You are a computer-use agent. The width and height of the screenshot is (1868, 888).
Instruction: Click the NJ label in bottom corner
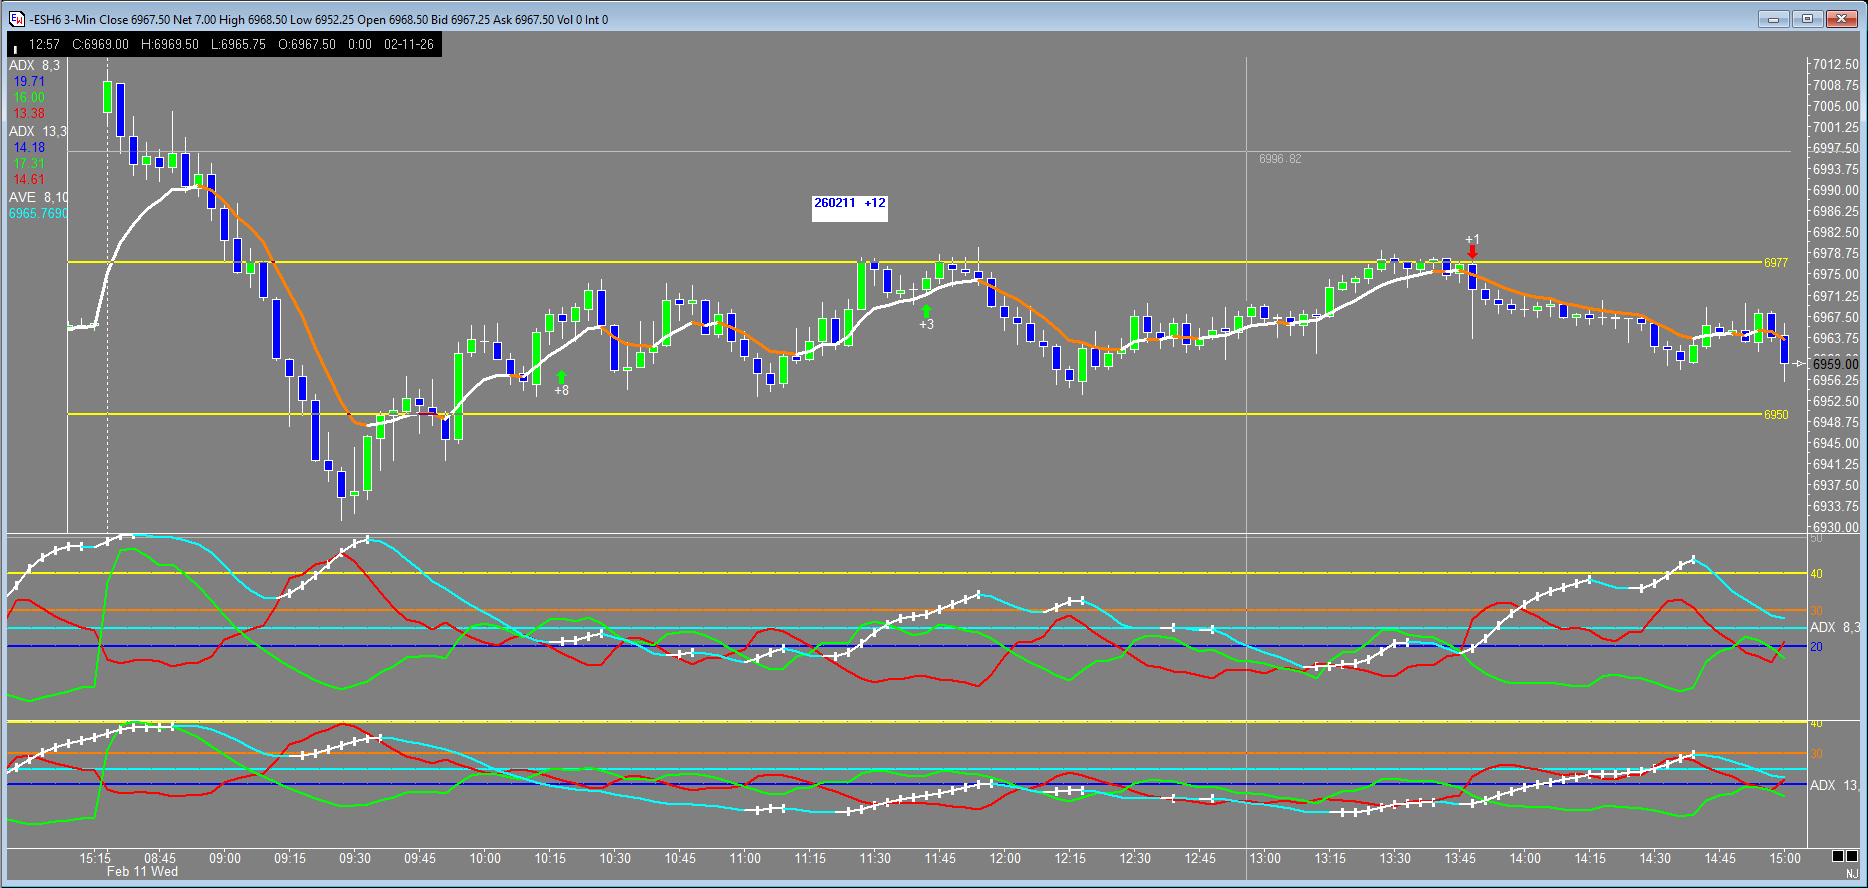click(1852, 874)
